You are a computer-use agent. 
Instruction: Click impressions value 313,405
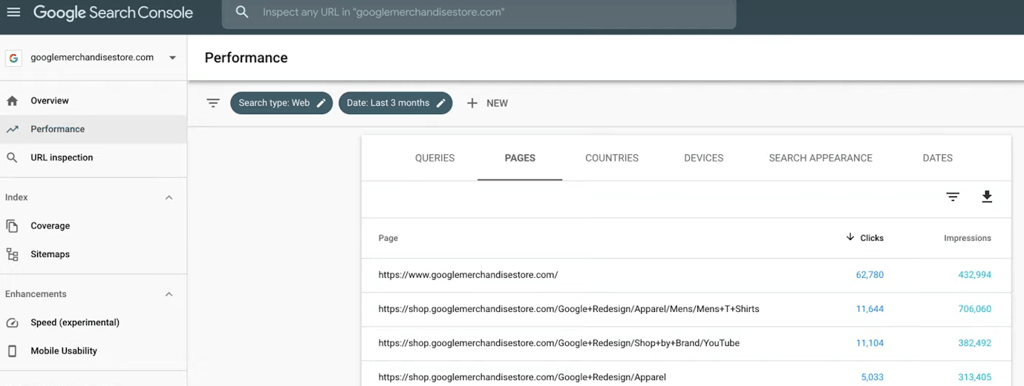975,377
